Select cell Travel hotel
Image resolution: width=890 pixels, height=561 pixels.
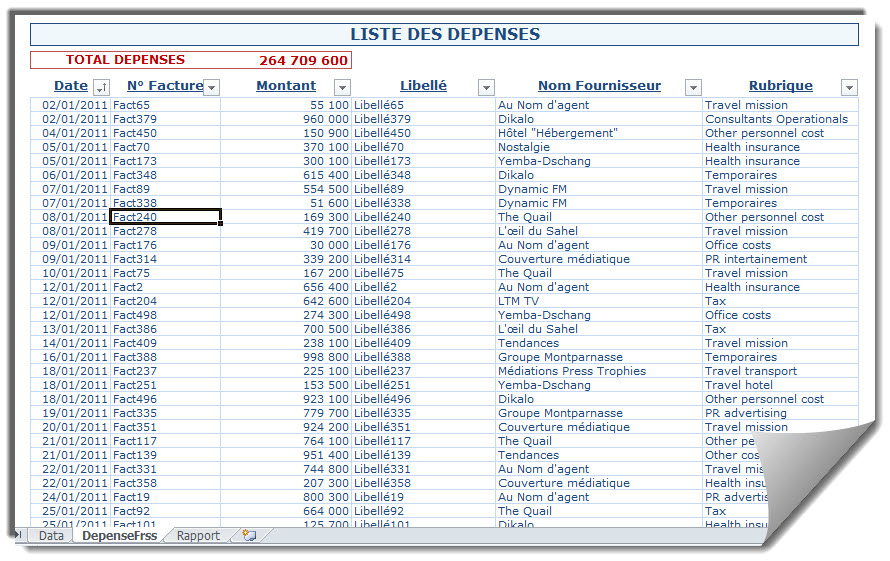pyautogui.click(x=780, y=385)
